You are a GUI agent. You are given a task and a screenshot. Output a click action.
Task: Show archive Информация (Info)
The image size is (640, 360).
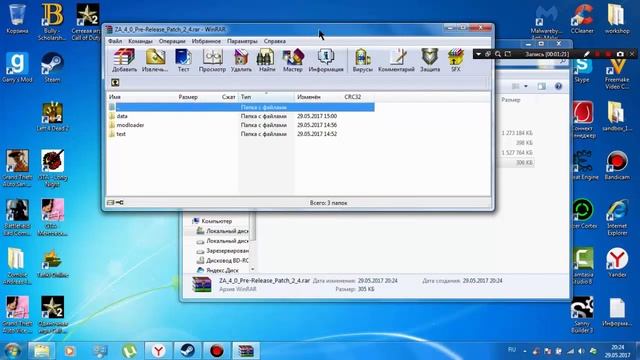[x=326, y=60]
